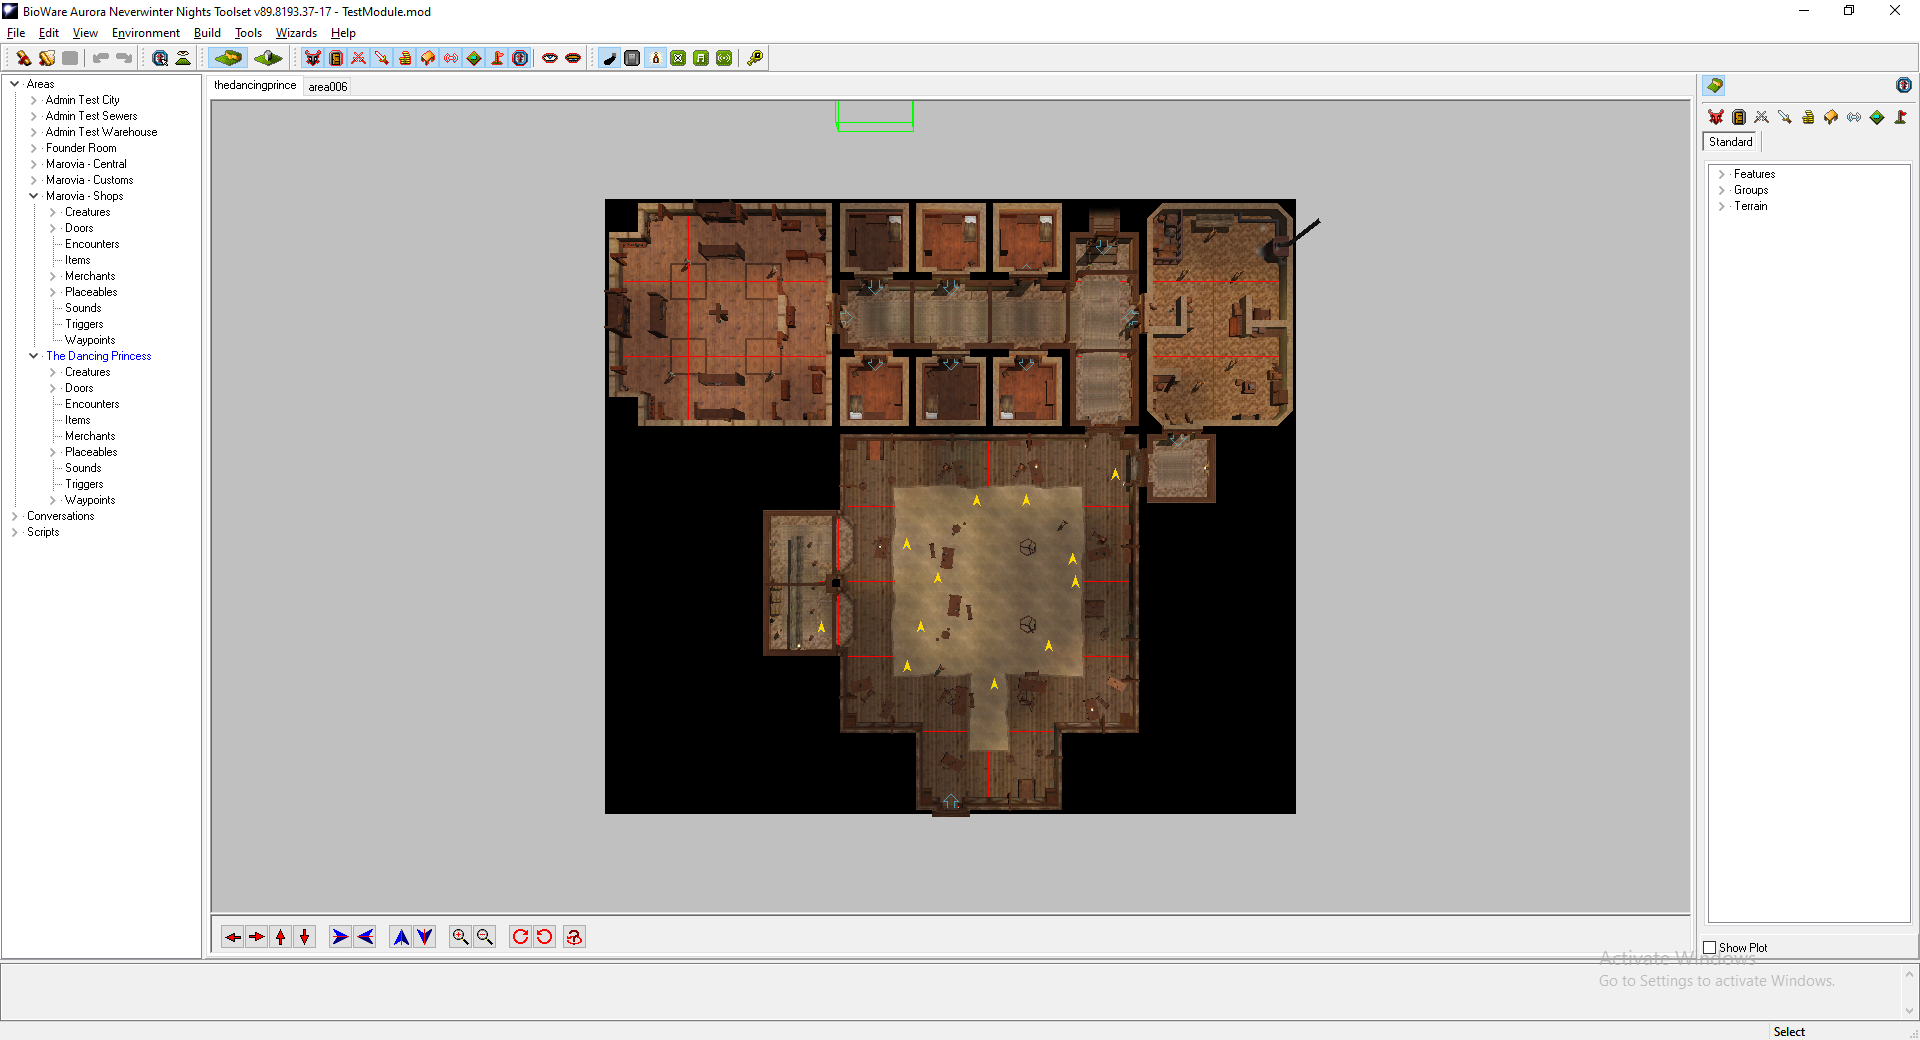
Task: Select the thedancingprince tab
Action: tap(255, 86)
